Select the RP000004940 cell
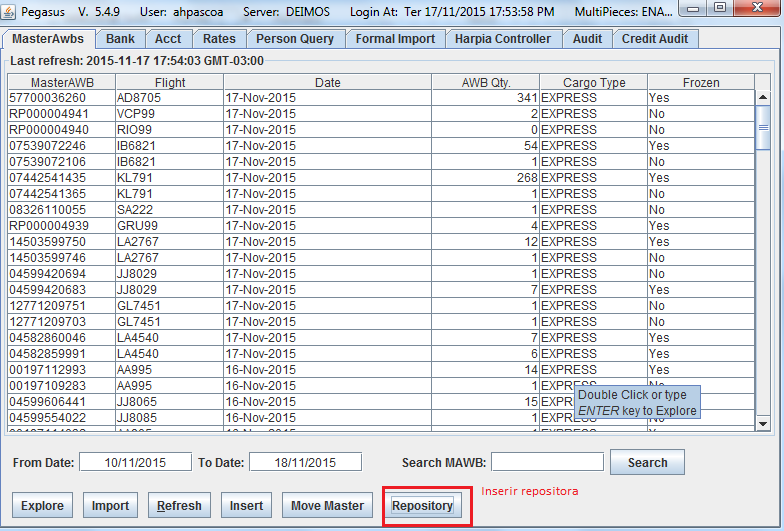 62,130
